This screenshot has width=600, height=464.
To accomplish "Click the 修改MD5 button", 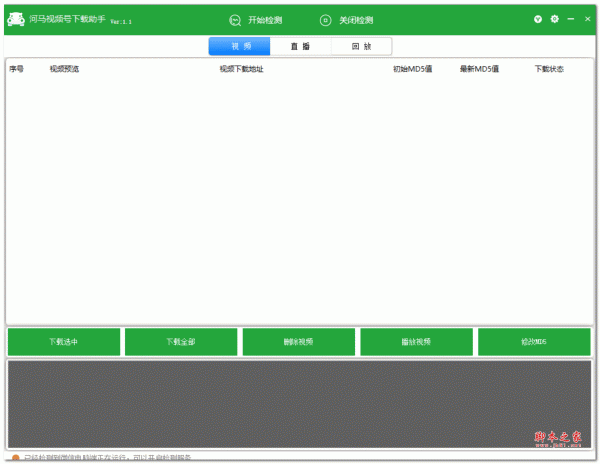I will (x=534, y=342).
